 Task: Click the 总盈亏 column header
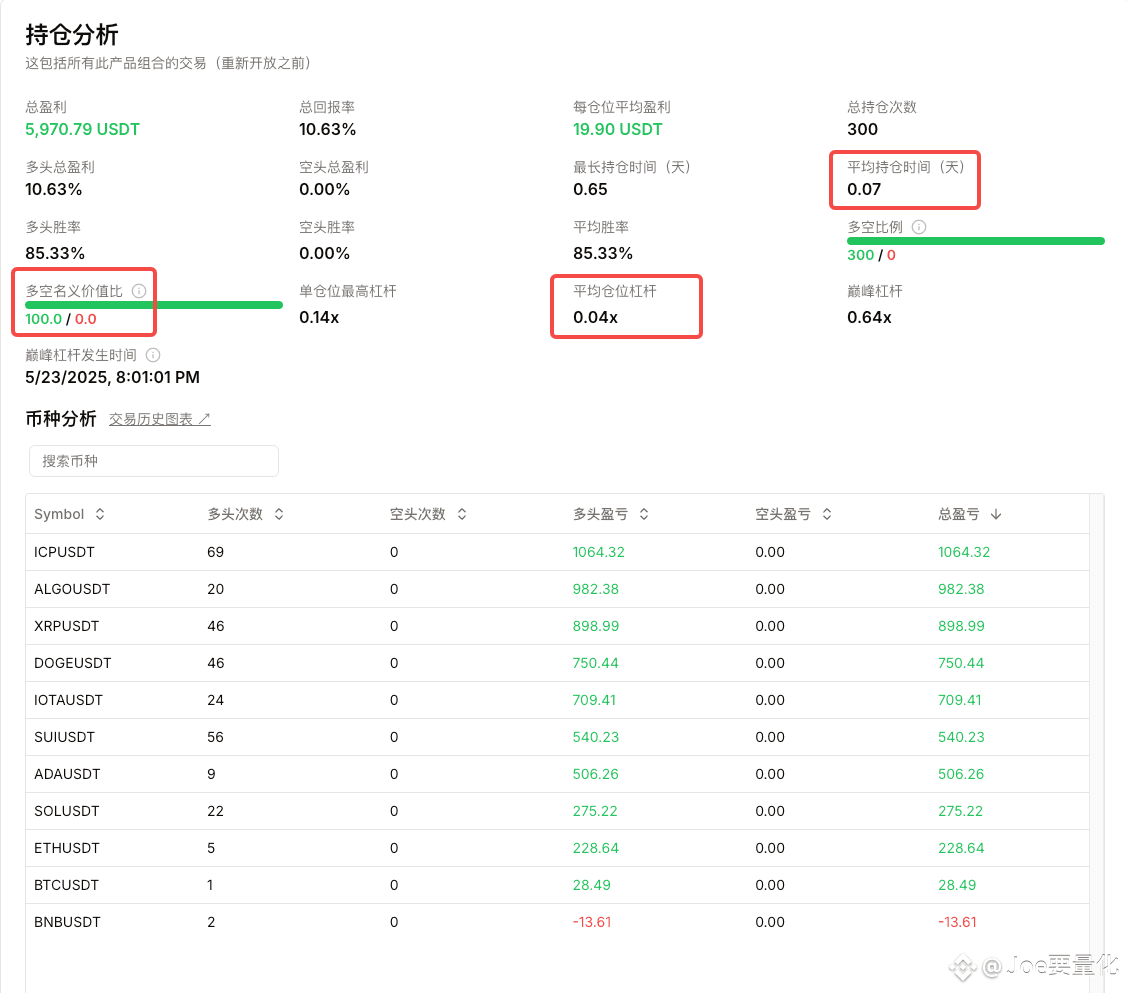958,514
